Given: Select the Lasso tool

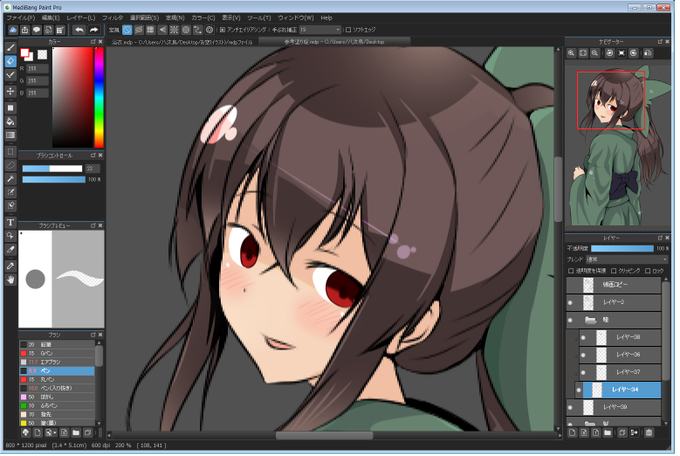Looking at the screenshot, I should [11, 165].
